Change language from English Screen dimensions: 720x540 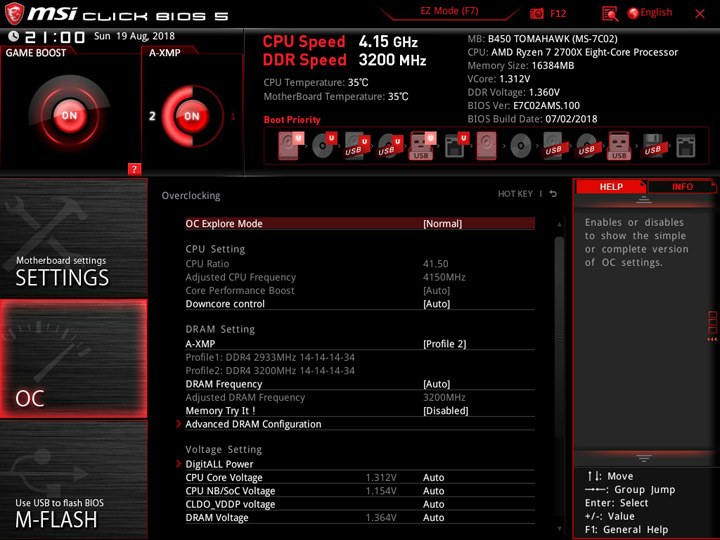click(x=650, y=13)
